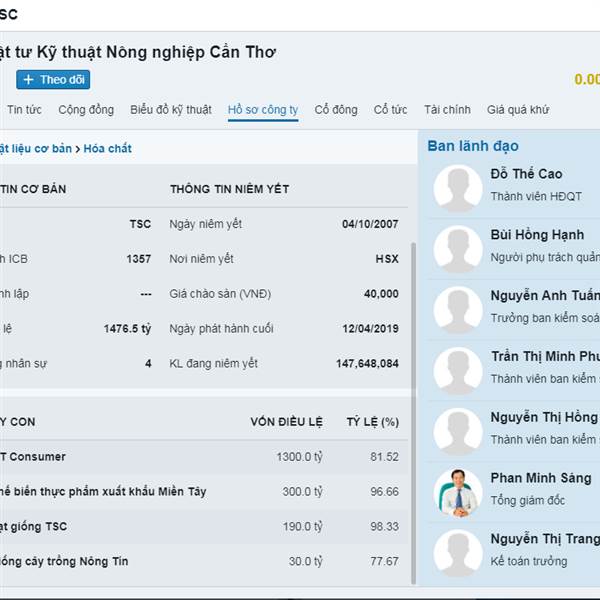Click the VỐN ĐIỀU LỆ column header
Screen dimensions: 600x600
(x=287, y=422)
